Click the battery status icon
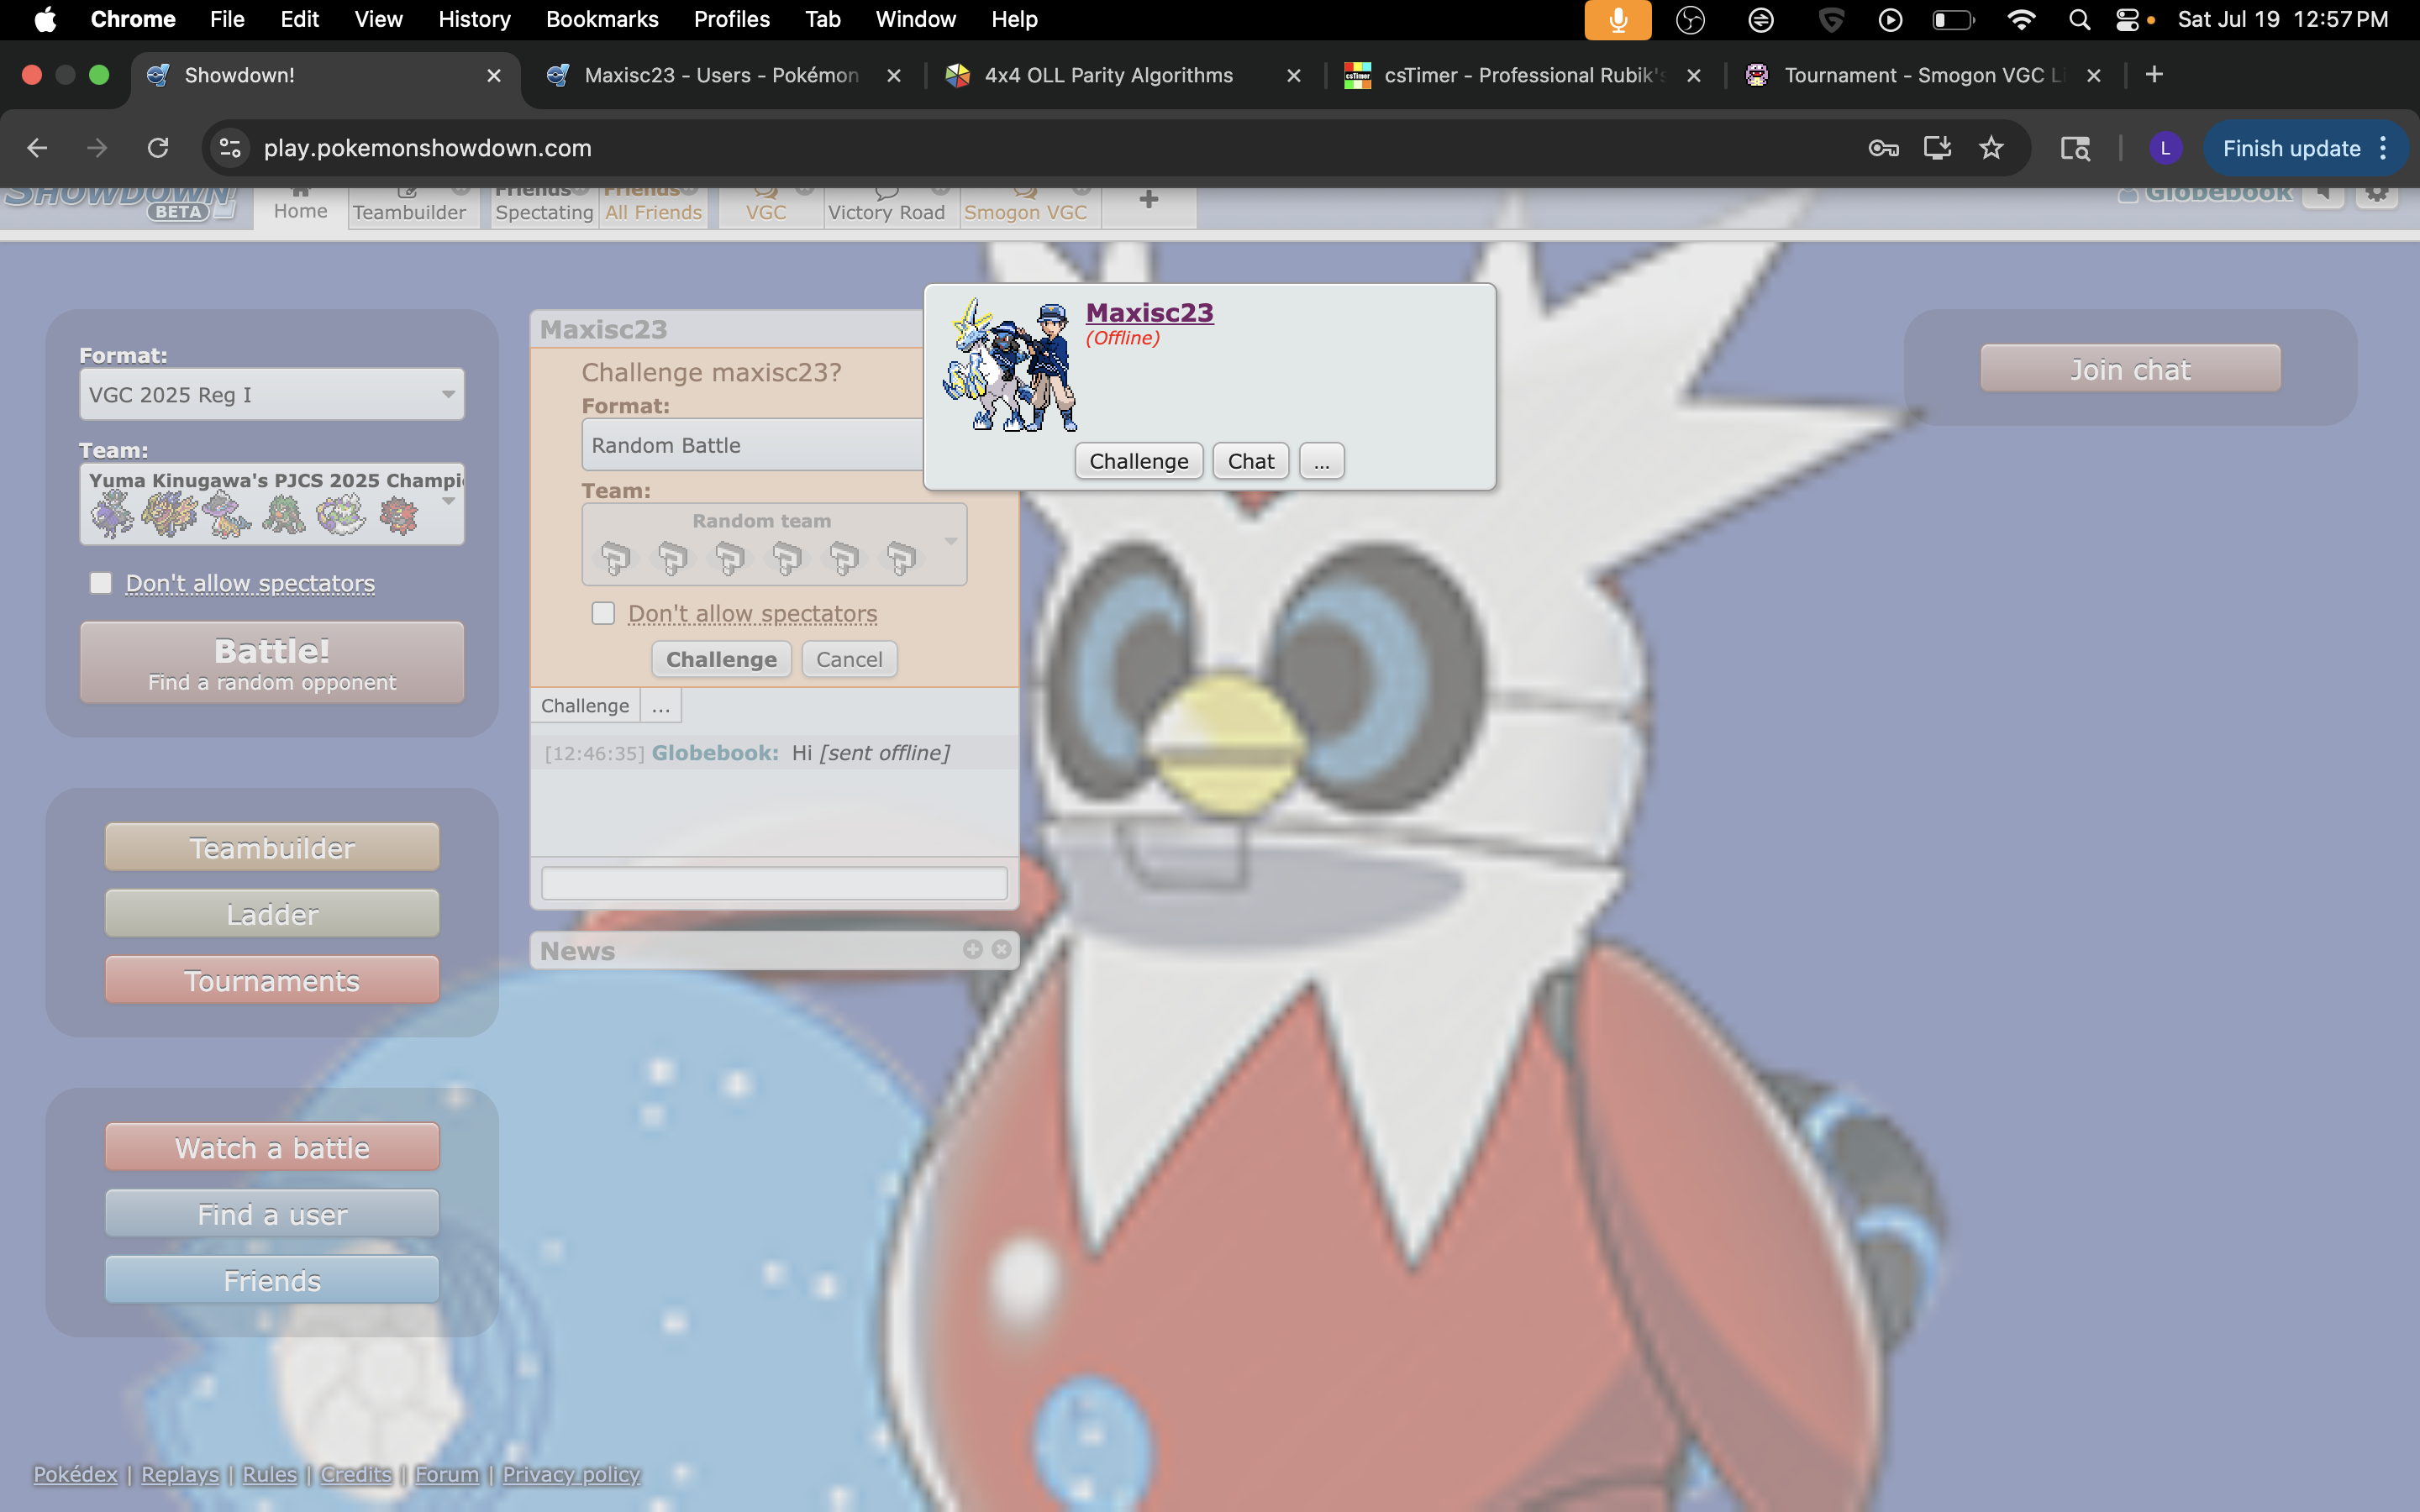The width and height of the screenshot is (2420, 1512). click(1951, 20)
